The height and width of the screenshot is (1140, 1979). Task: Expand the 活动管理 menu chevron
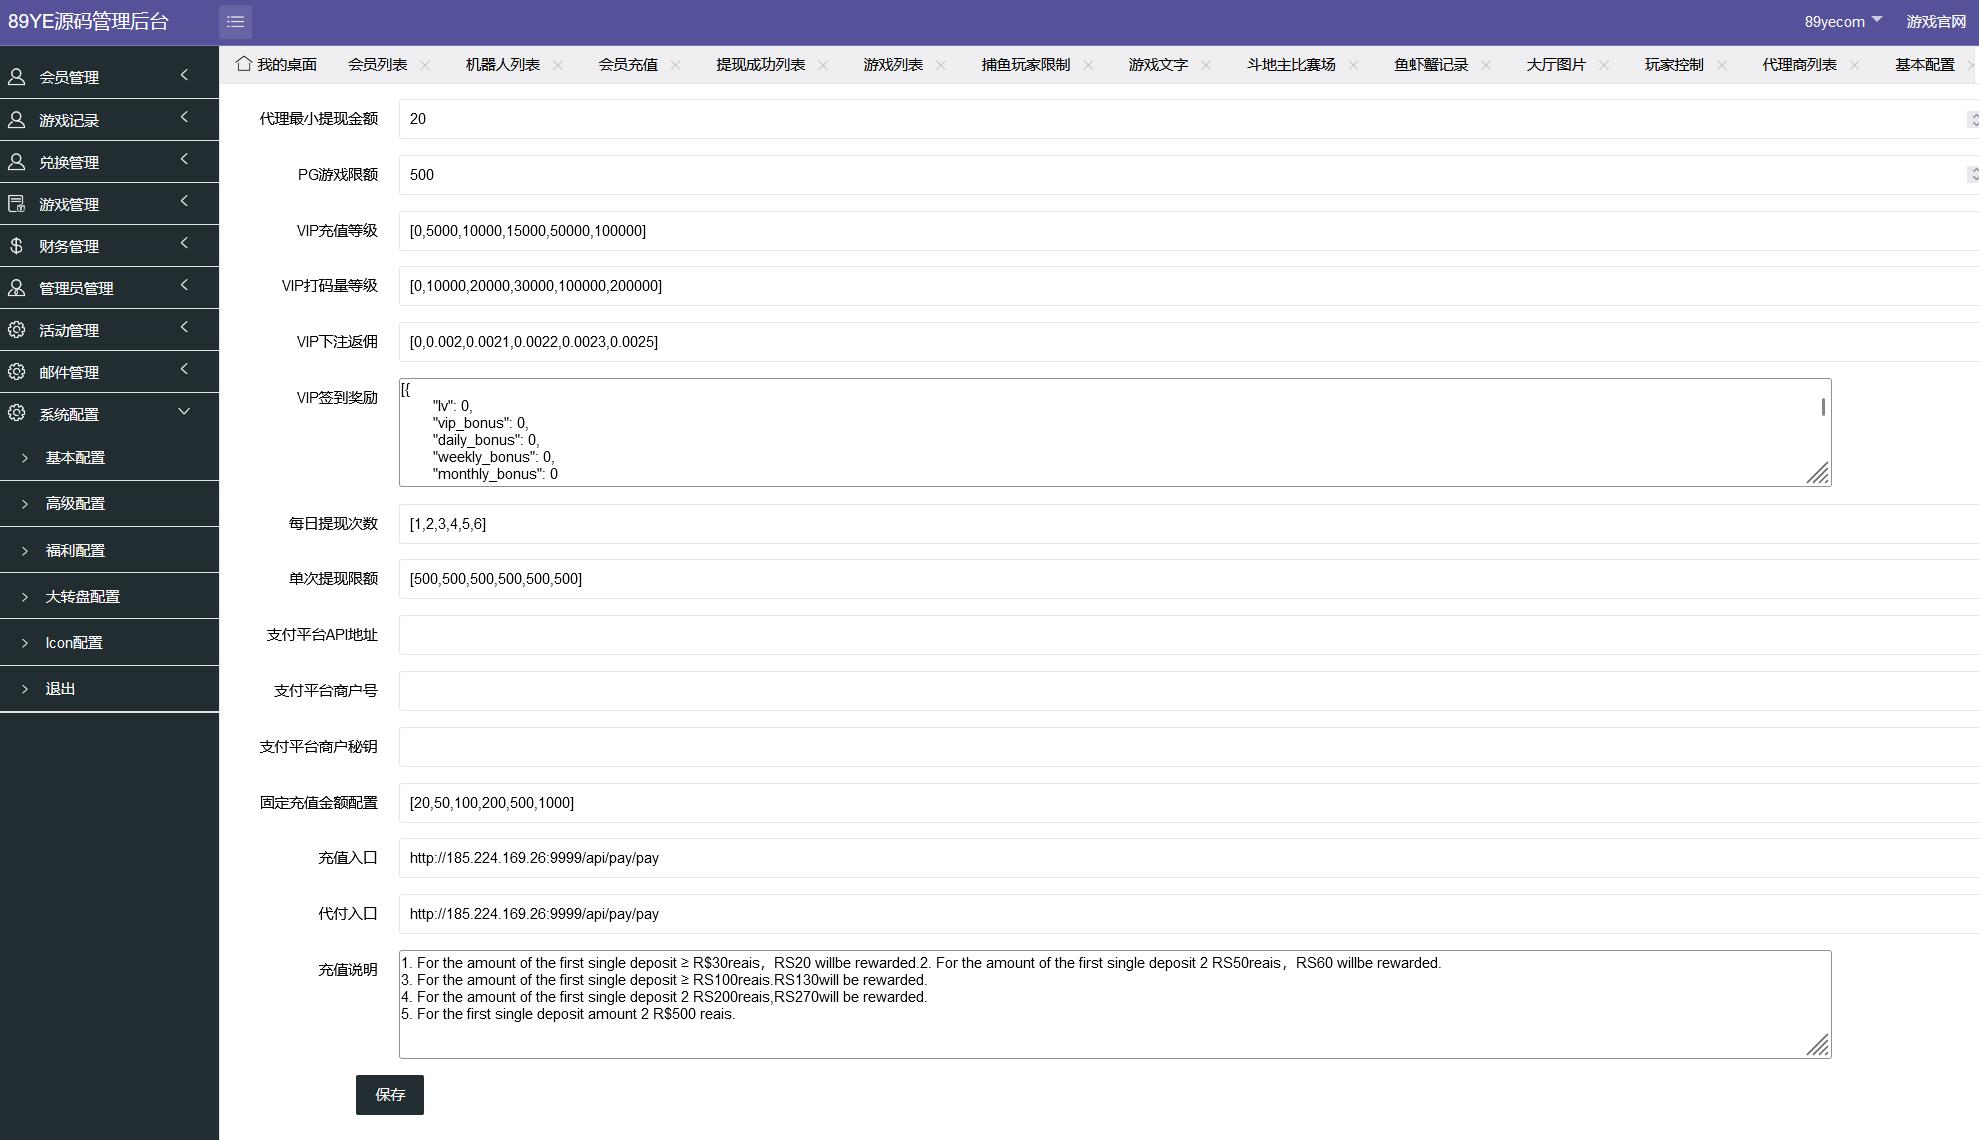[x=184, y=328]
